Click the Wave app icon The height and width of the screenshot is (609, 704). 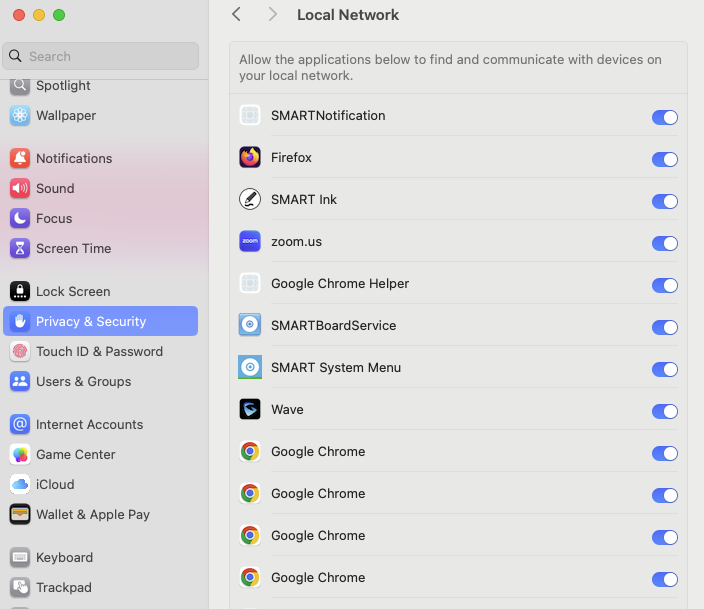click(x=250, y=410)
